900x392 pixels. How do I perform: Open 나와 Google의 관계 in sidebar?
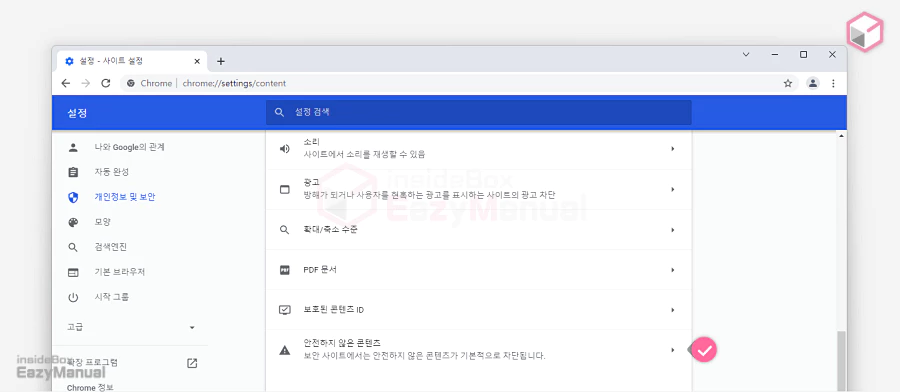[x=130, y=147]
